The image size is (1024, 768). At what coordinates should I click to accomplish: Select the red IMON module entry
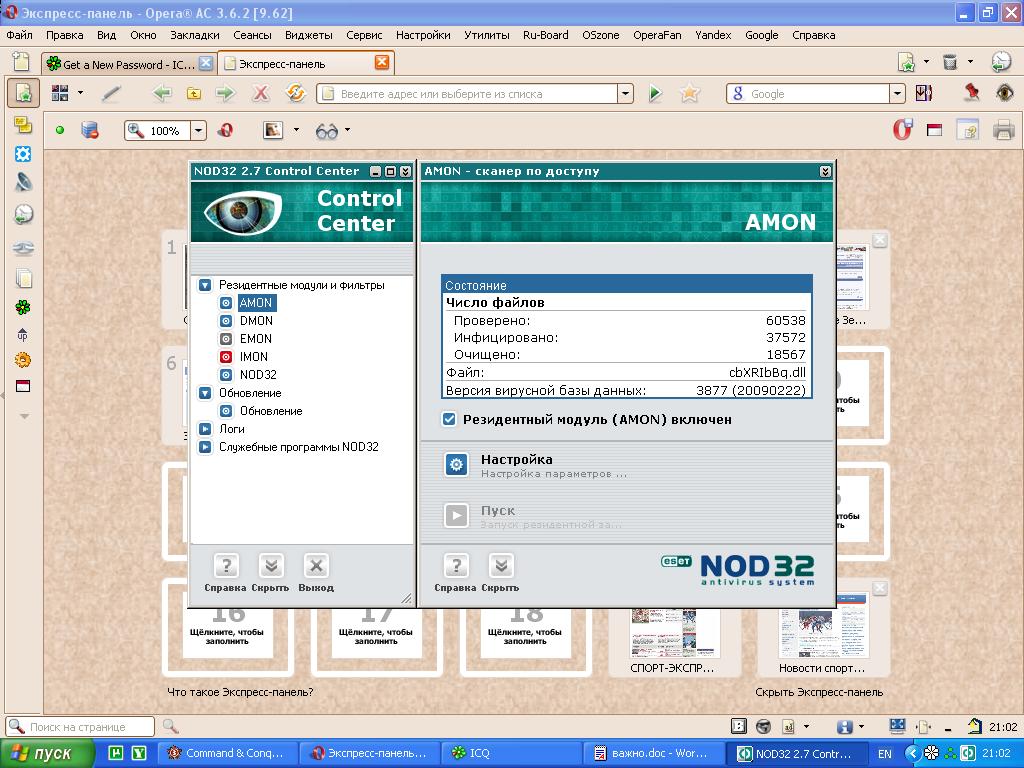(x=253, y=357)
